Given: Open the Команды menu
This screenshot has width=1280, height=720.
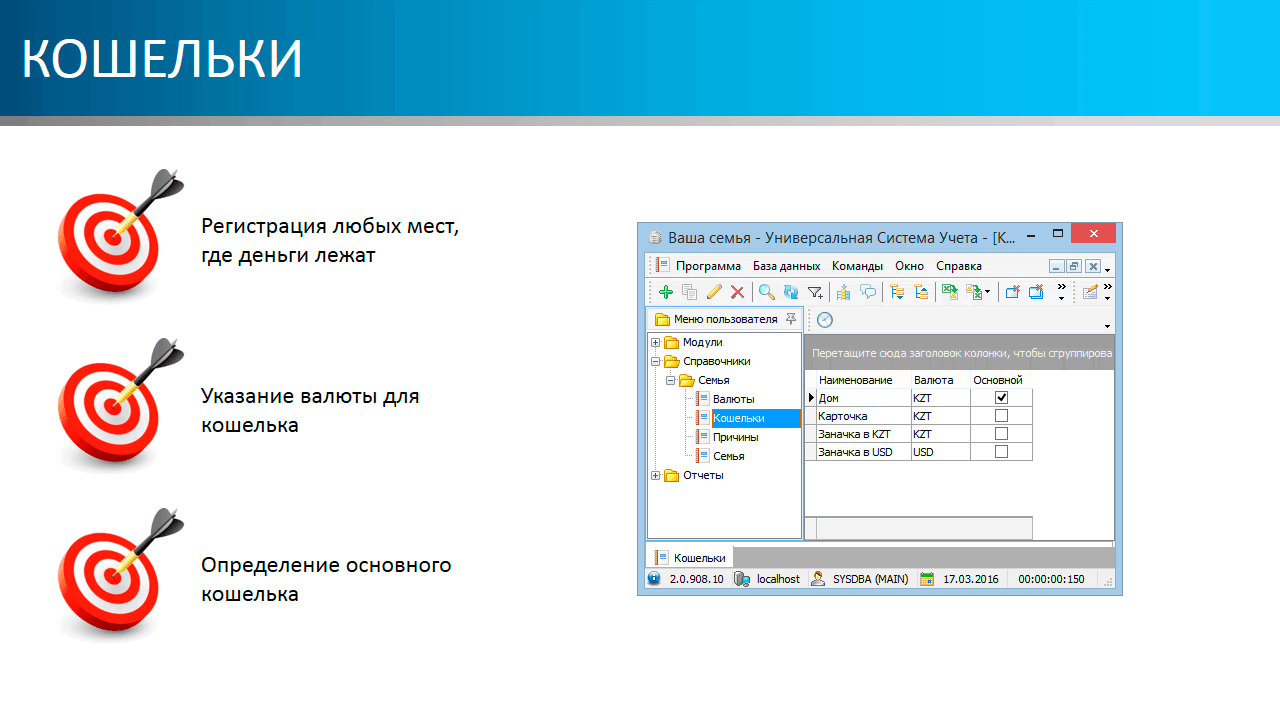Looking at the screenshot, I should pos(857,266).
